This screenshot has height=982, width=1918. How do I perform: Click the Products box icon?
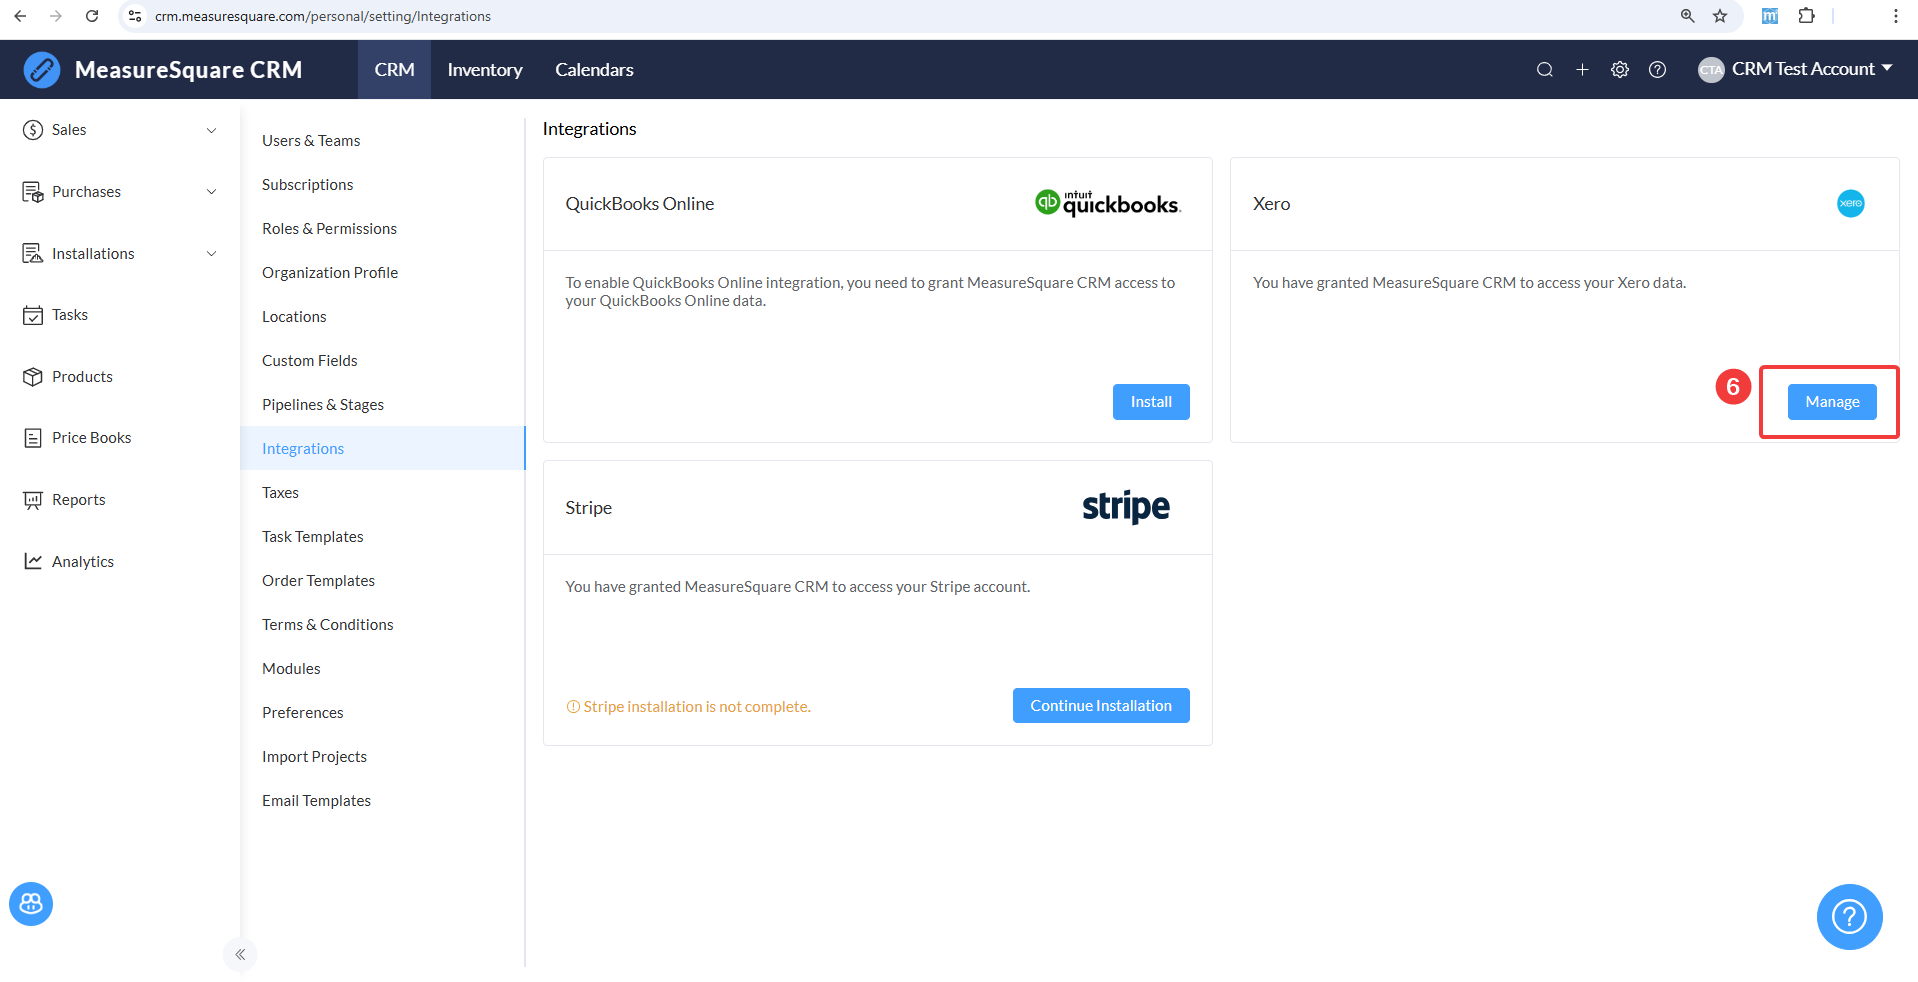click(33, 377)
